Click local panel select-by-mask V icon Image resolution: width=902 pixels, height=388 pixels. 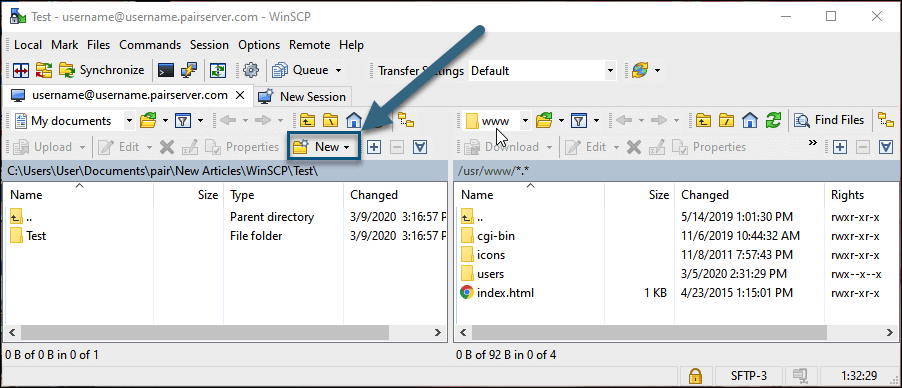tap(421, 147)
